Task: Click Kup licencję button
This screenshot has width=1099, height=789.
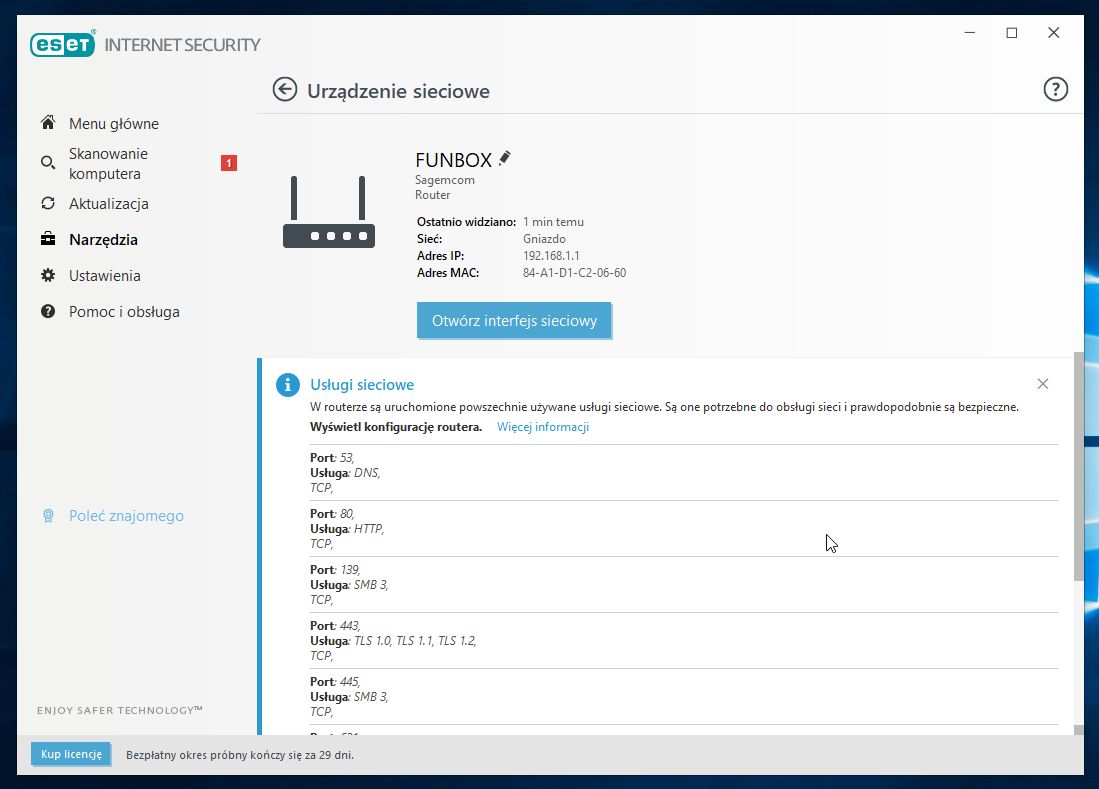Action: pos(71,755)
